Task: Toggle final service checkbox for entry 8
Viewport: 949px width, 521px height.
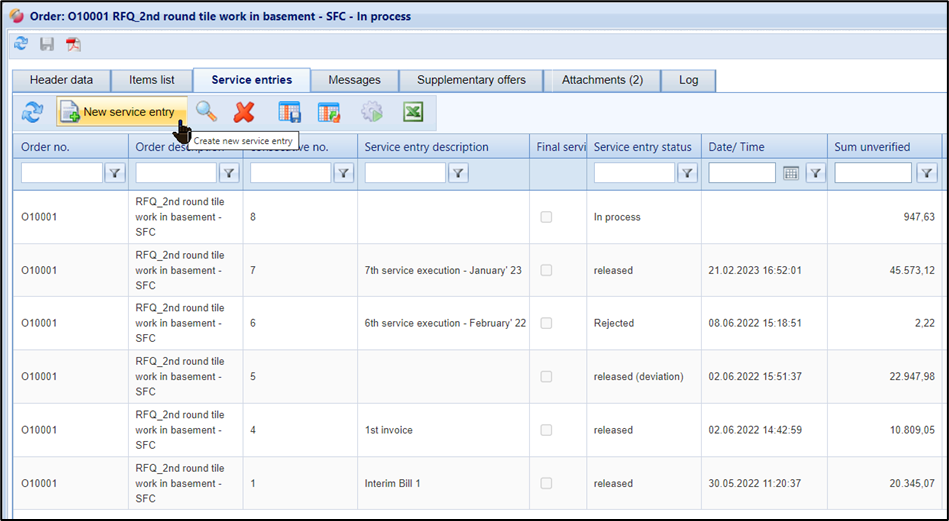Action: [546, 217]
